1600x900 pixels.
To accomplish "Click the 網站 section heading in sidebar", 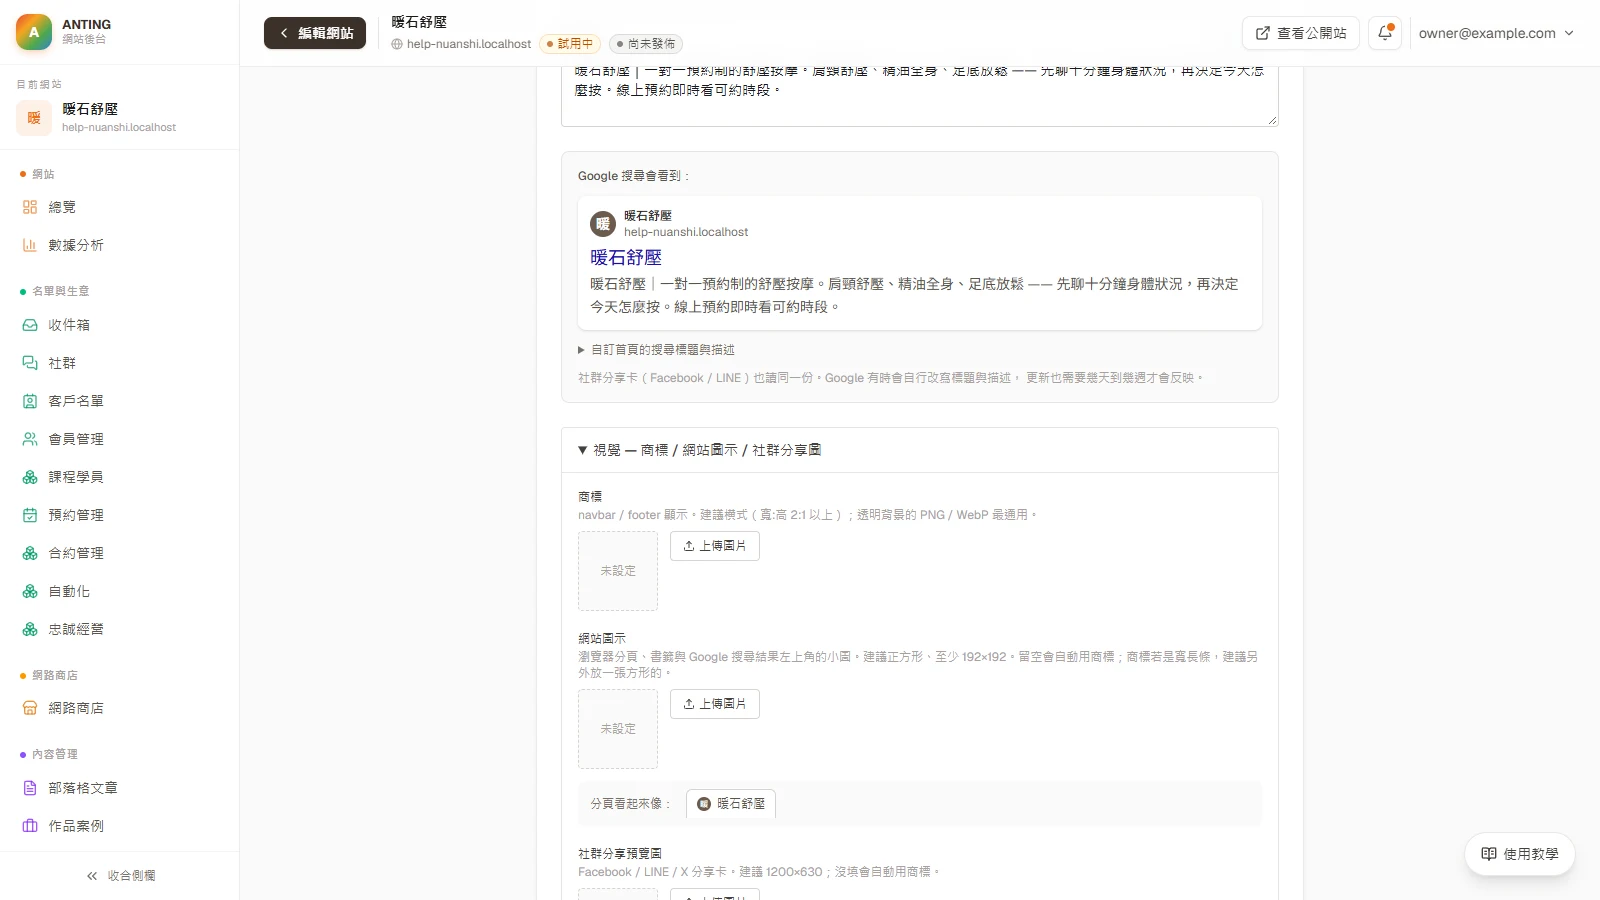I will pyautogui.click(x=43, y=174).
